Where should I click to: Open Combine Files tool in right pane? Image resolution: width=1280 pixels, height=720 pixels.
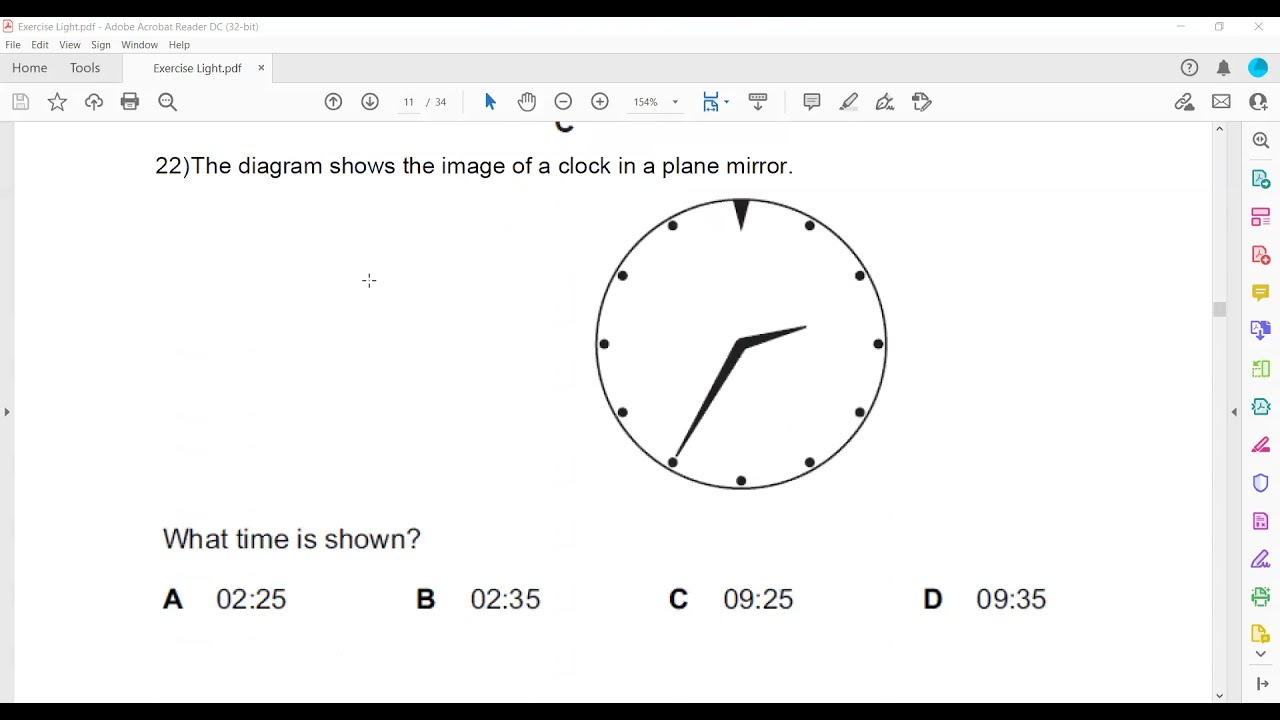[1261, 331]
